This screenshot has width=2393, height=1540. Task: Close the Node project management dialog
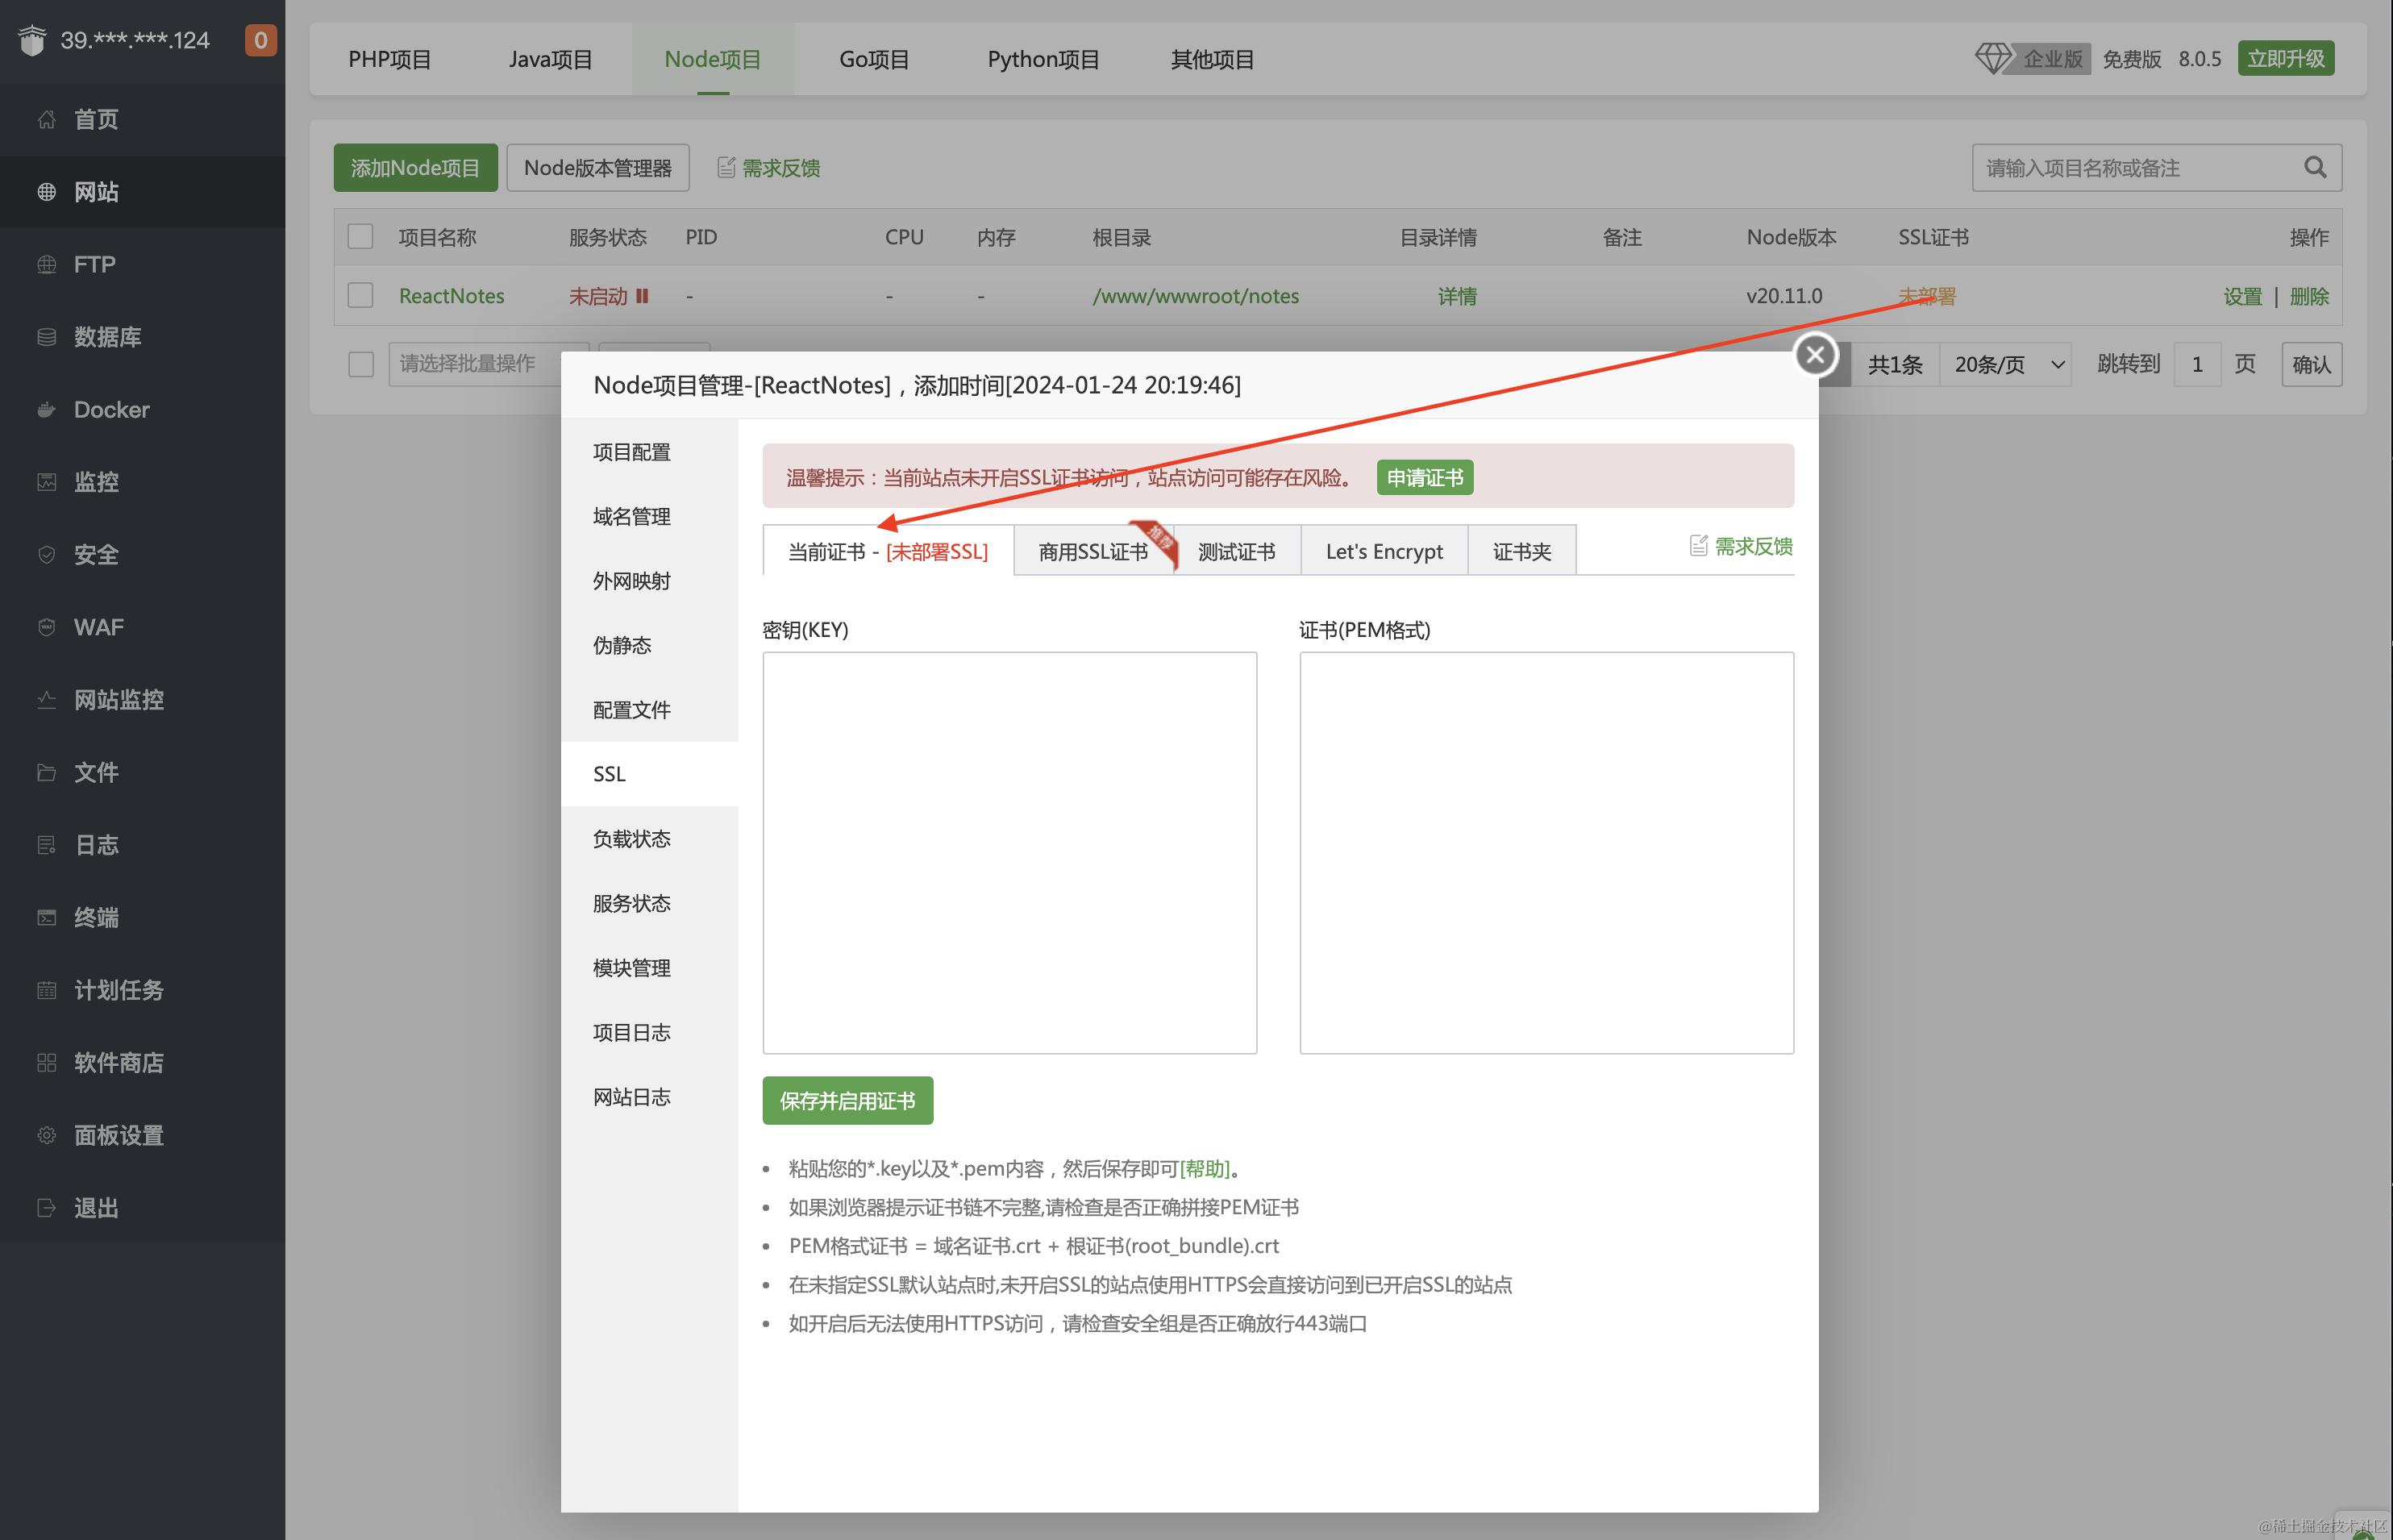pyautogui.click(x=1815, y=354)
